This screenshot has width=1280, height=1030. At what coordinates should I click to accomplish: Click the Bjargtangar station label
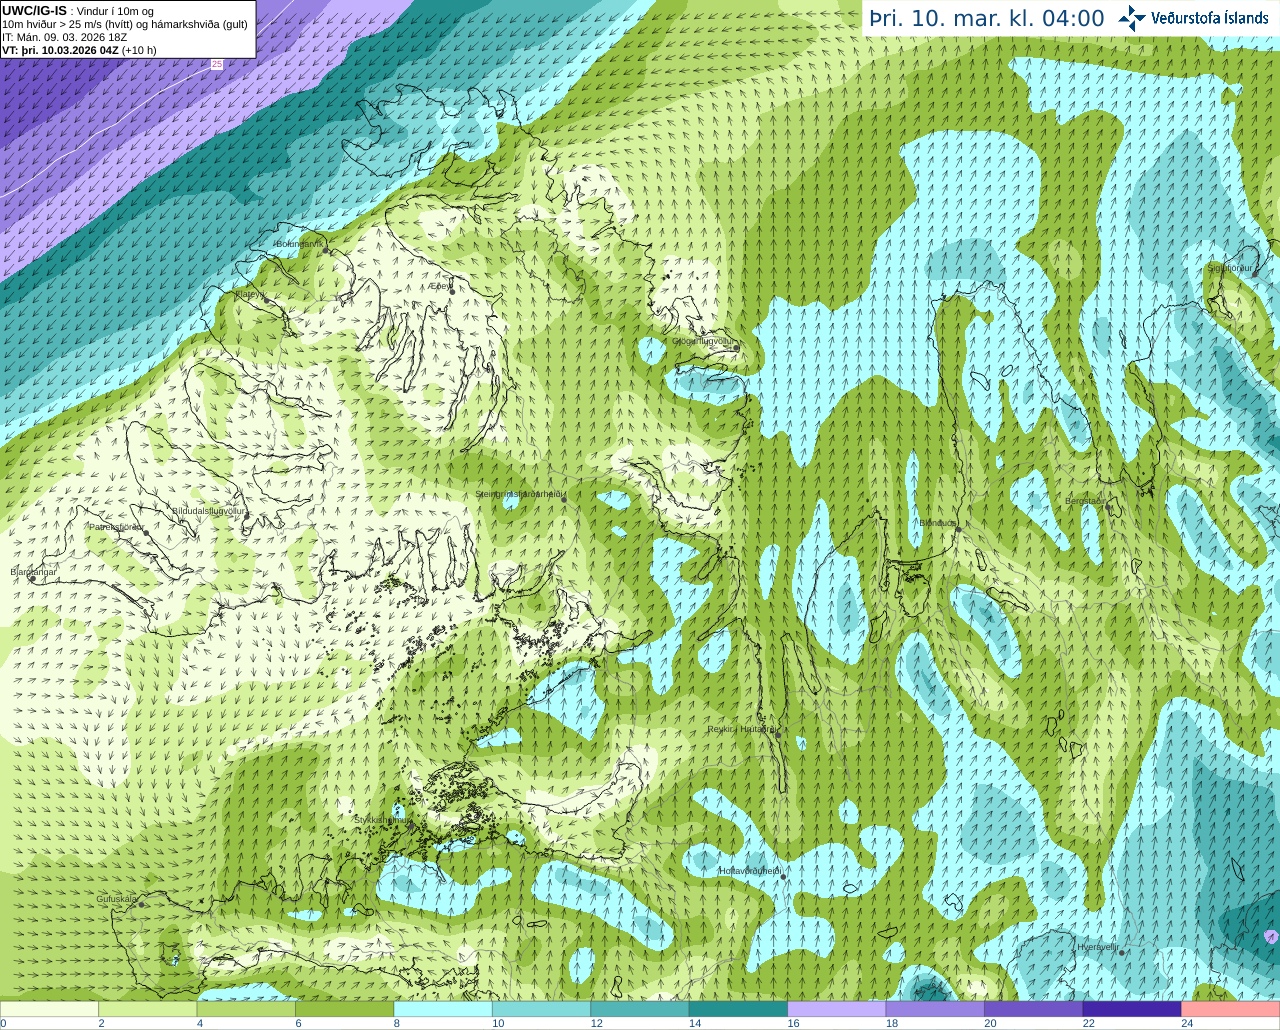point(33,571)
